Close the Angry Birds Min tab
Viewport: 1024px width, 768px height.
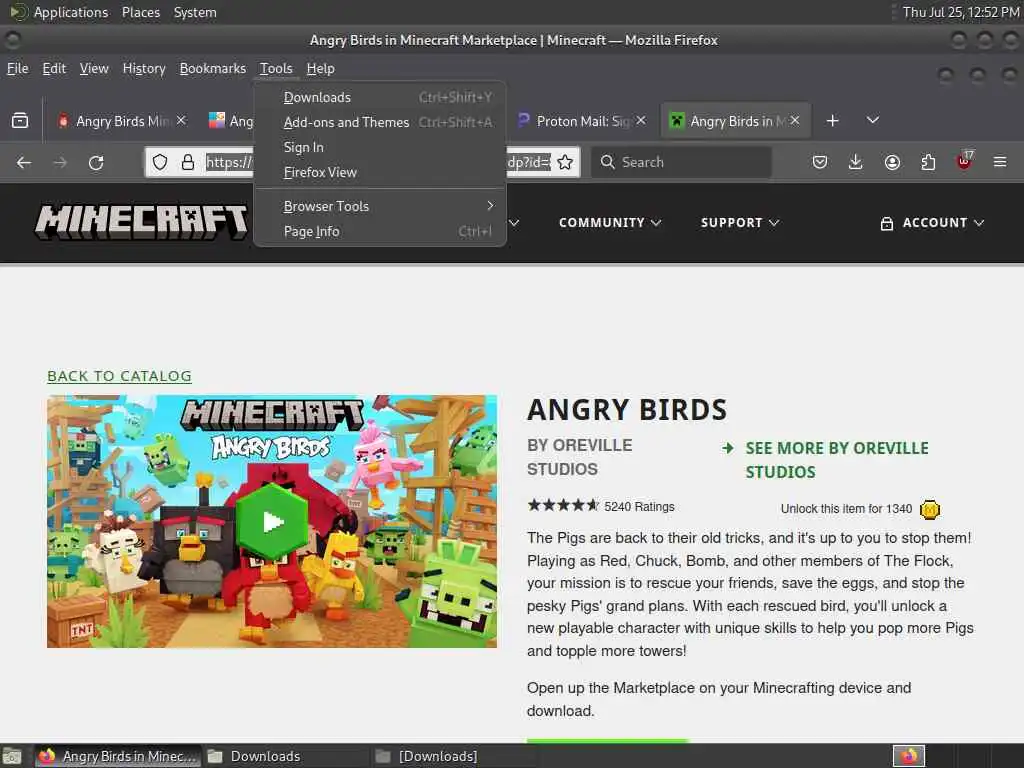182,120
